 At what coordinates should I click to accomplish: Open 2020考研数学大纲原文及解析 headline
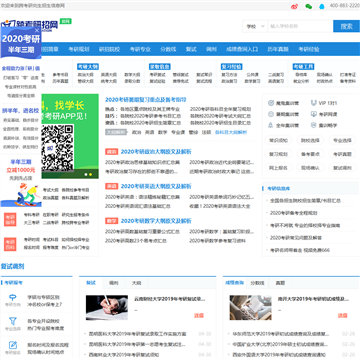tap(156, 221)
